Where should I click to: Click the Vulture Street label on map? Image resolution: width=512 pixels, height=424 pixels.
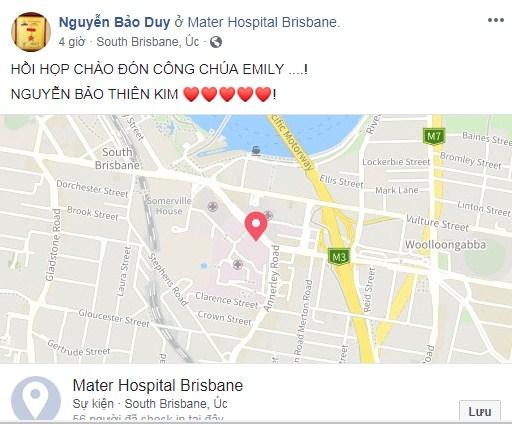(x=437, y=223)
